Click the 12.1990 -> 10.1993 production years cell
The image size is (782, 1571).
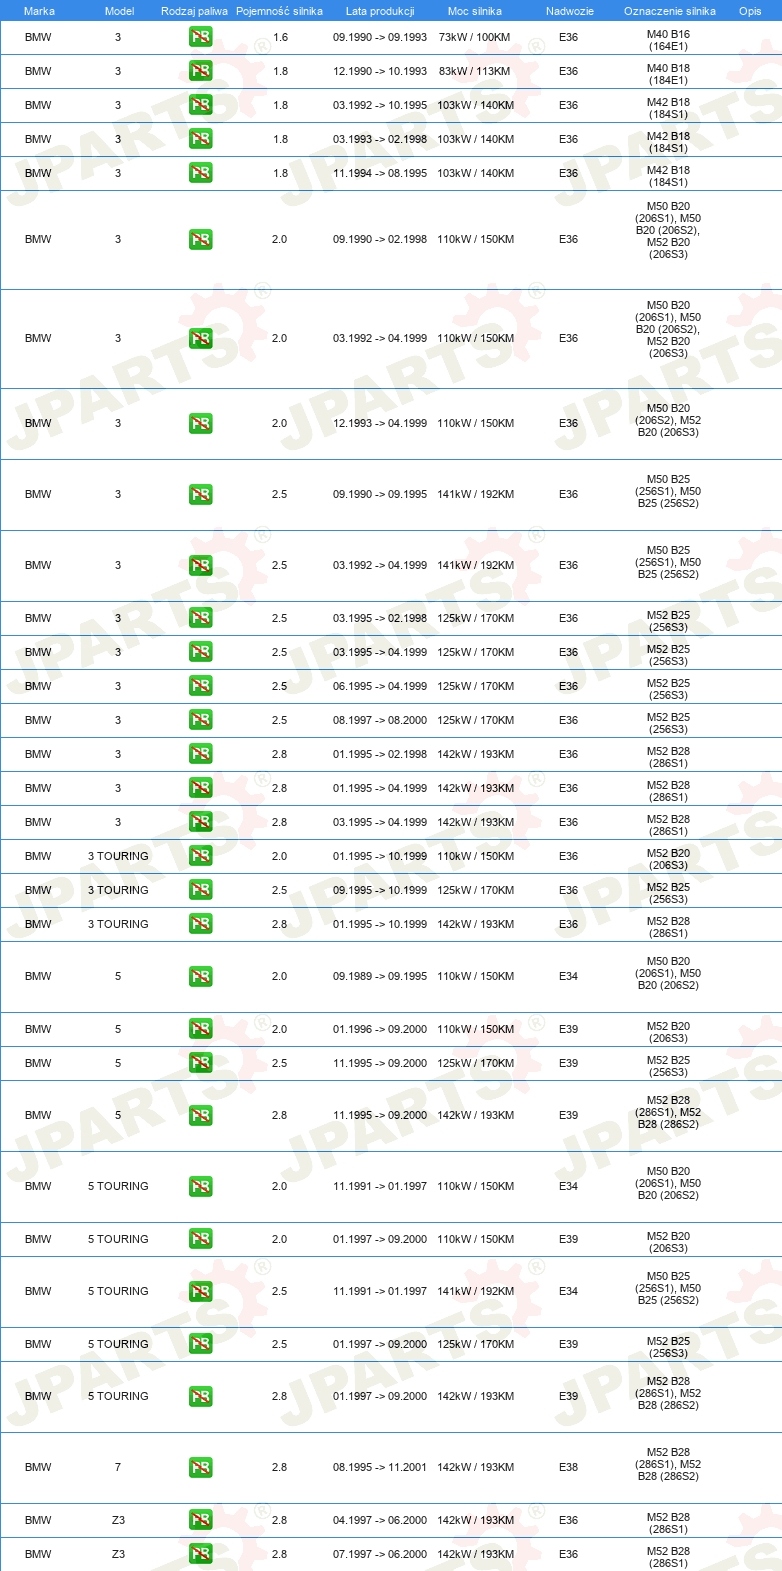[x=380, y=71]
